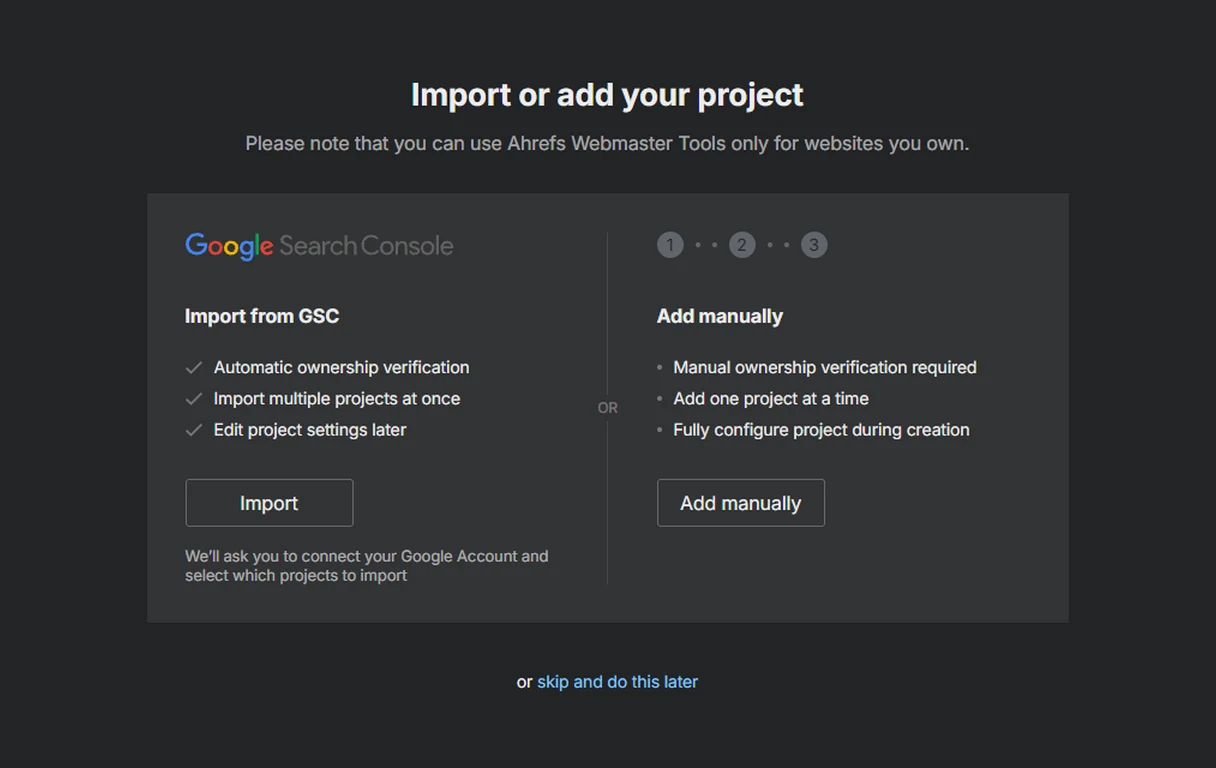Click the Google Search Console logo
Screen dimensions: 1216x768
click(319, 246)
